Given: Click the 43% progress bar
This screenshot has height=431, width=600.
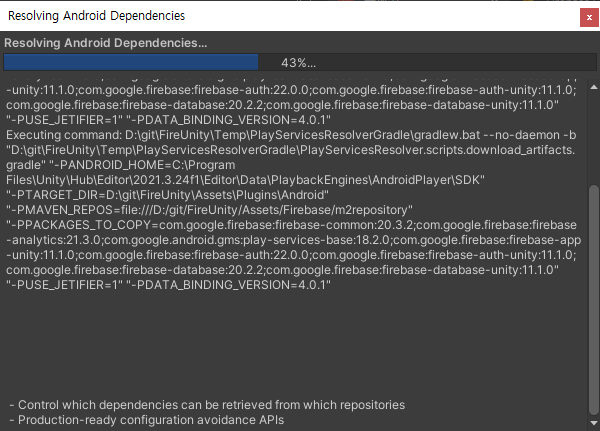Looking at the screenshot, I should point(300,62).
